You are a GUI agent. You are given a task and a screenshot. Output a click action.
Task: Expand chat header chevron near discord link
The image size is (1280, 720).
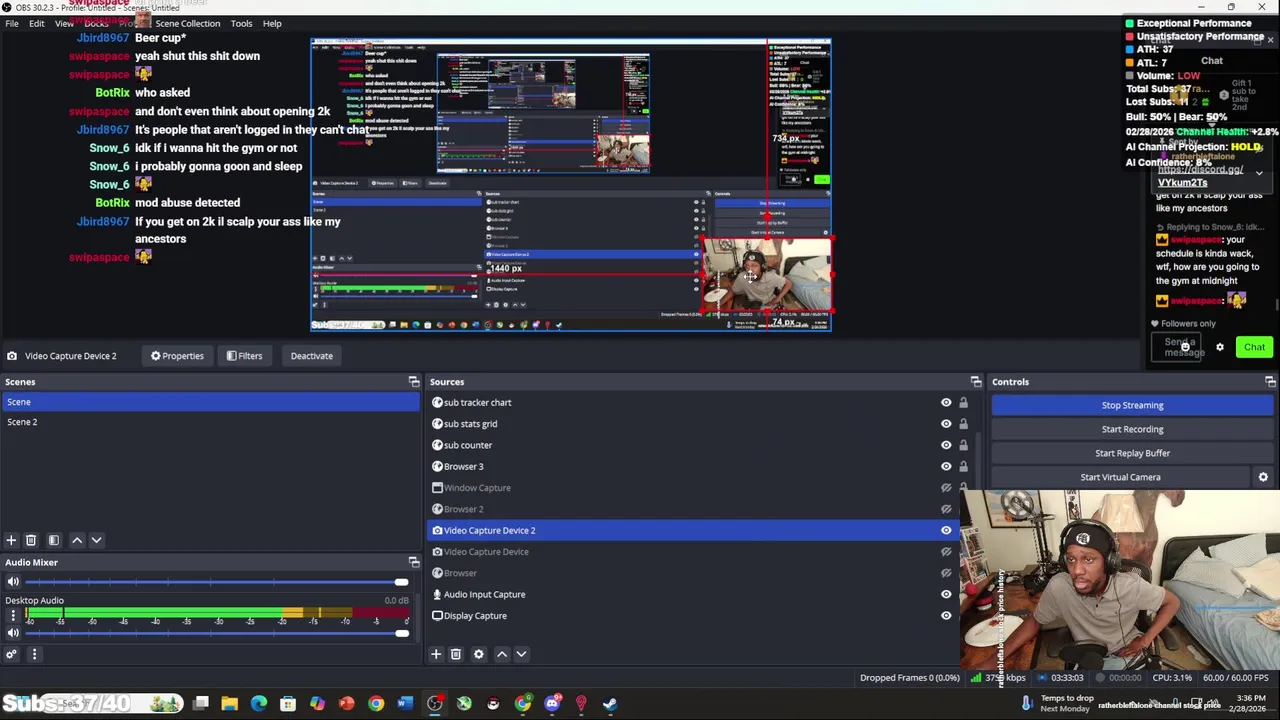pyautogui.click(x=1259, y=174)
